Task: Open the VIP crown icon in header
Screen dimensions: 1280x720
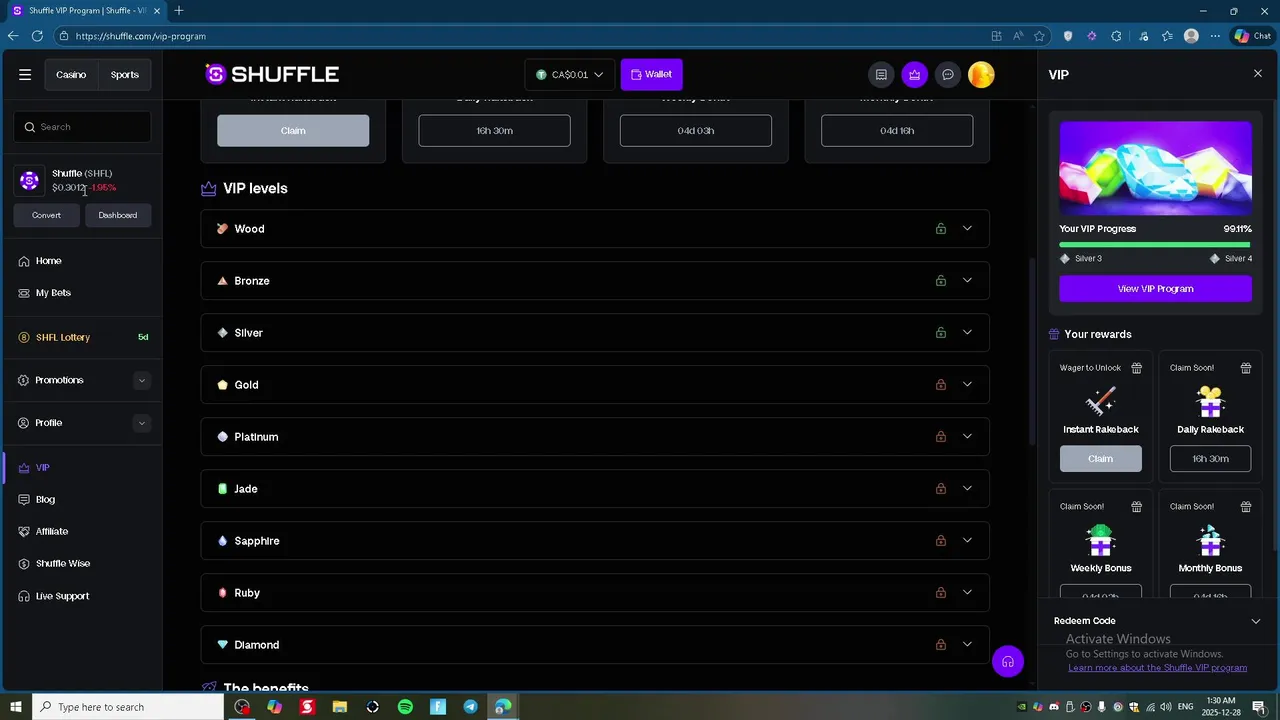Action: pyautogui.click(x=914, y=75)
